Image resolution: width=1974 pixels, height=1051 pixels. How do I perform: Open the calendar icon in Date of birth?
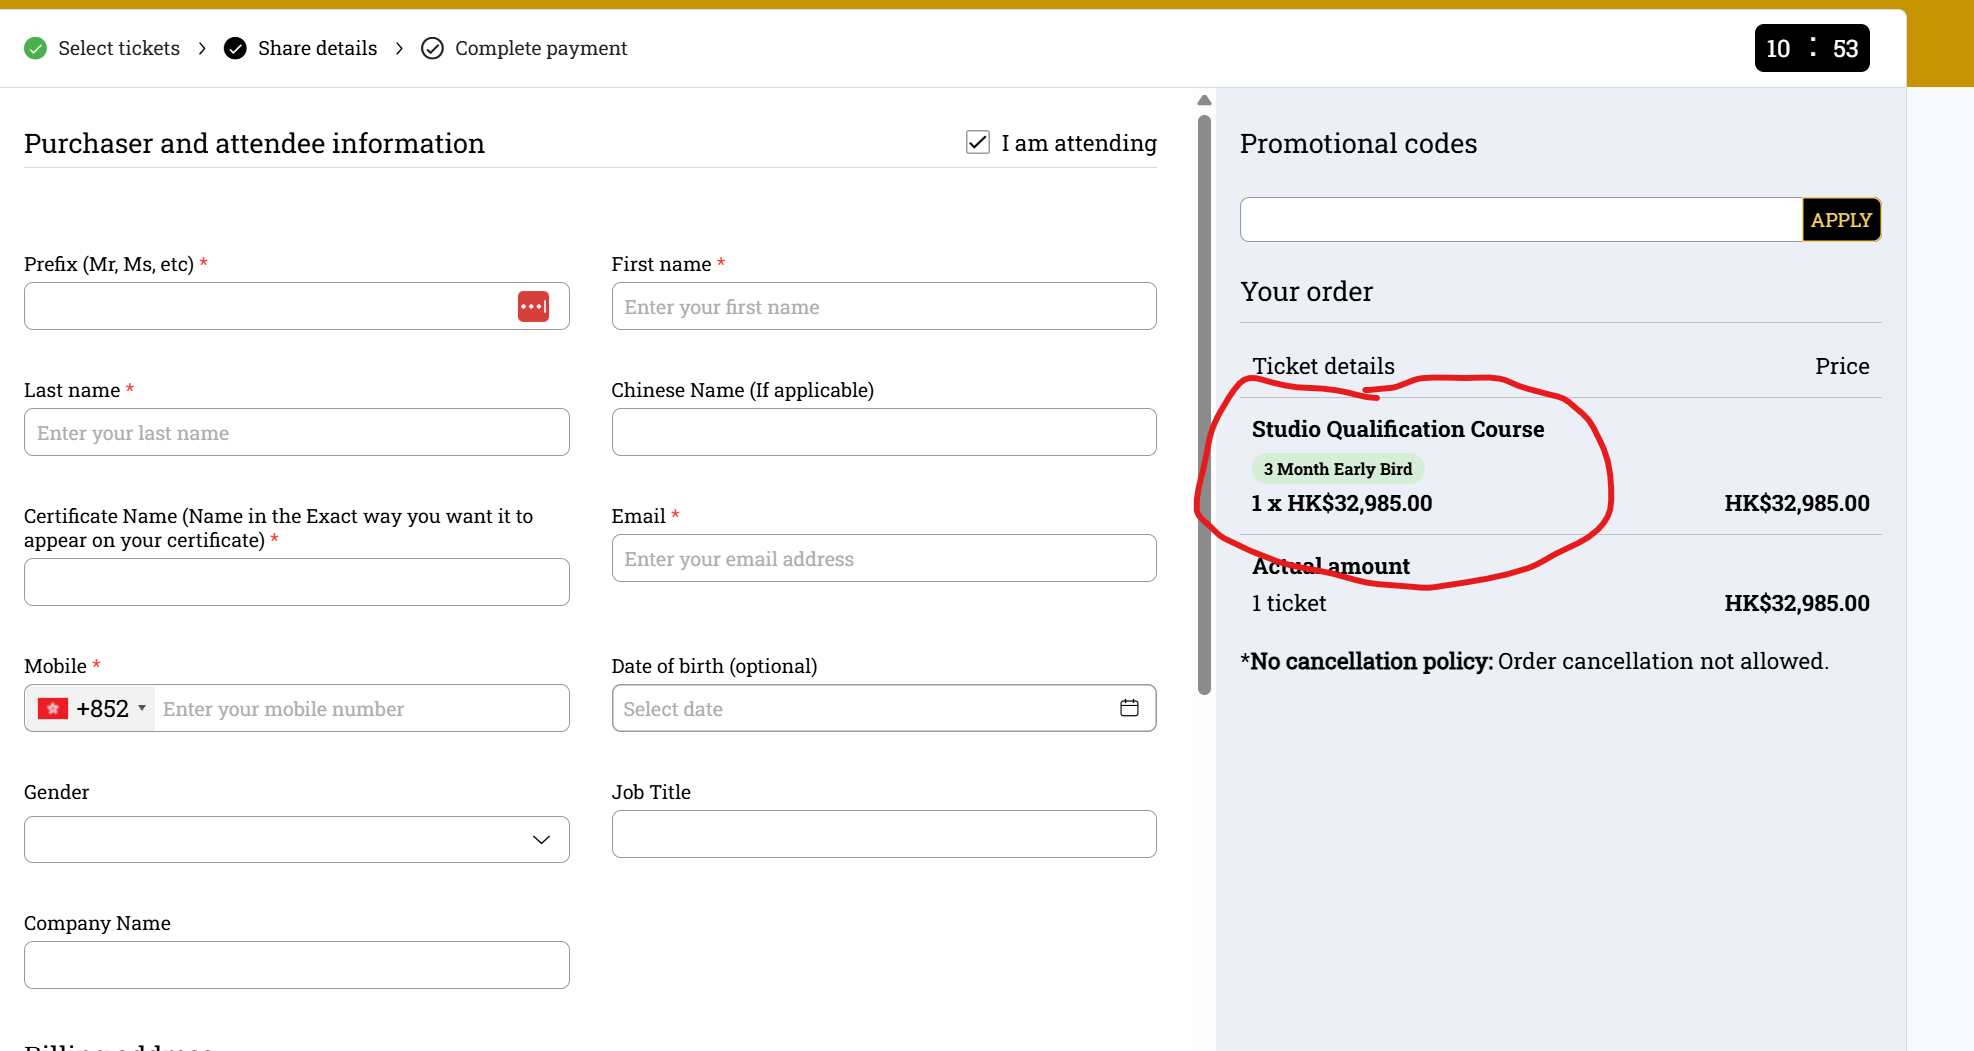pyautogui.click(x=1129, y=708)
